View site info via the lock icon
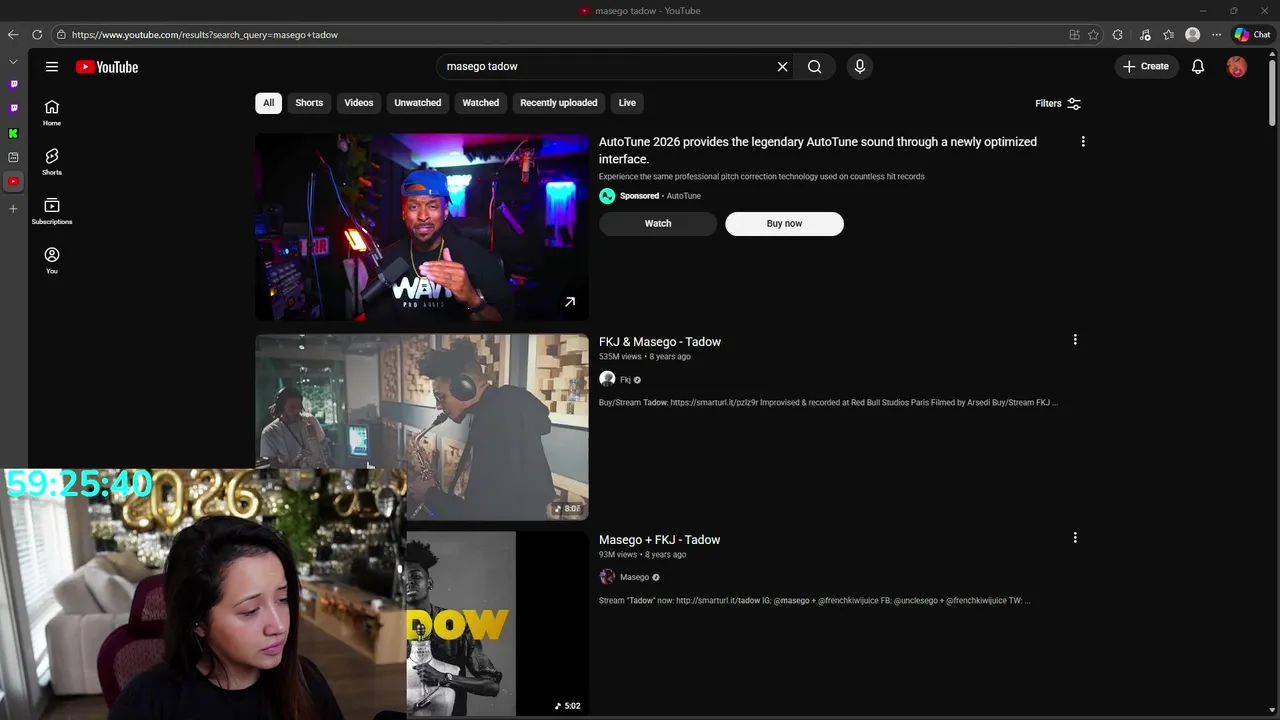1280x720 pixels. pyautogui.click(x=61, y=35)
